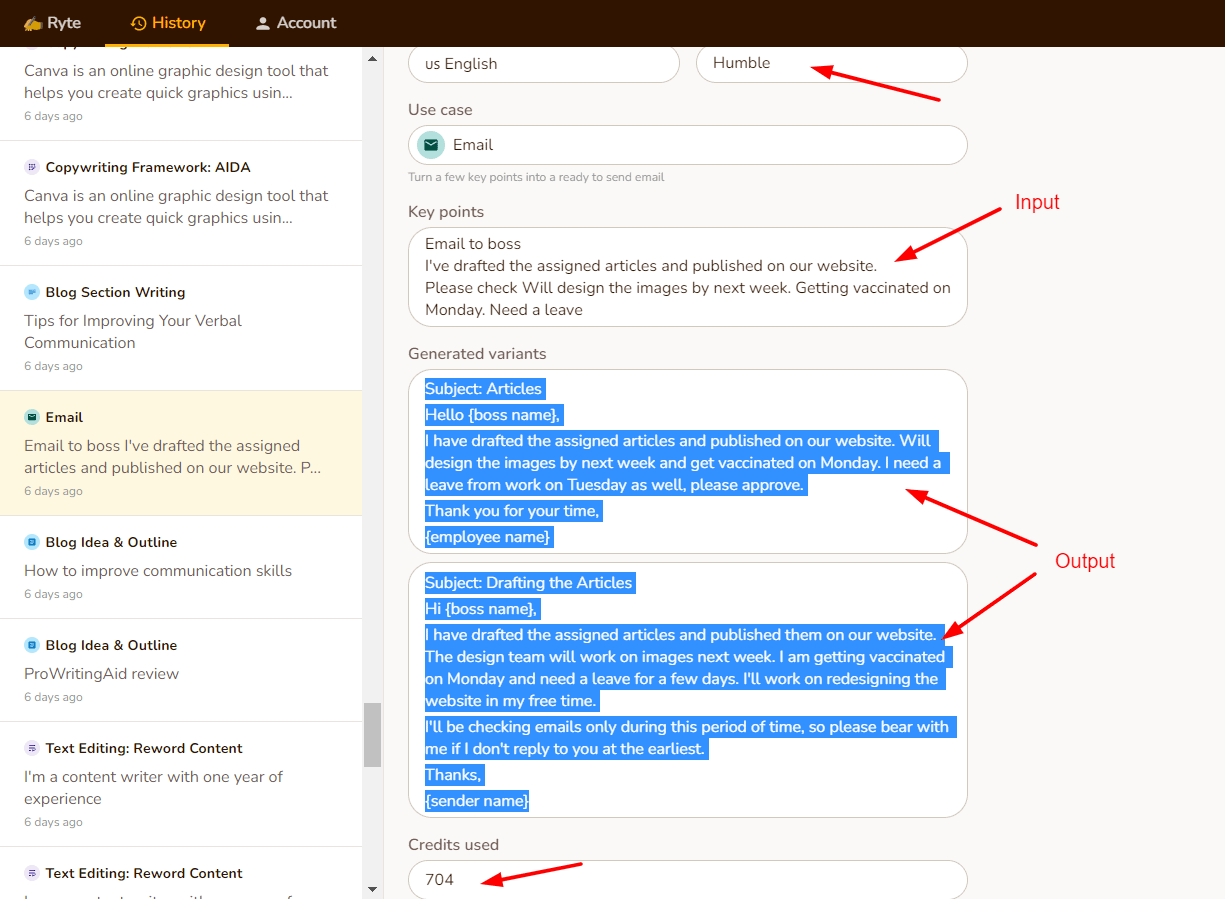Click the Ryte logo icon
This screenshot has height=899, width=1225.
point(33,23)
